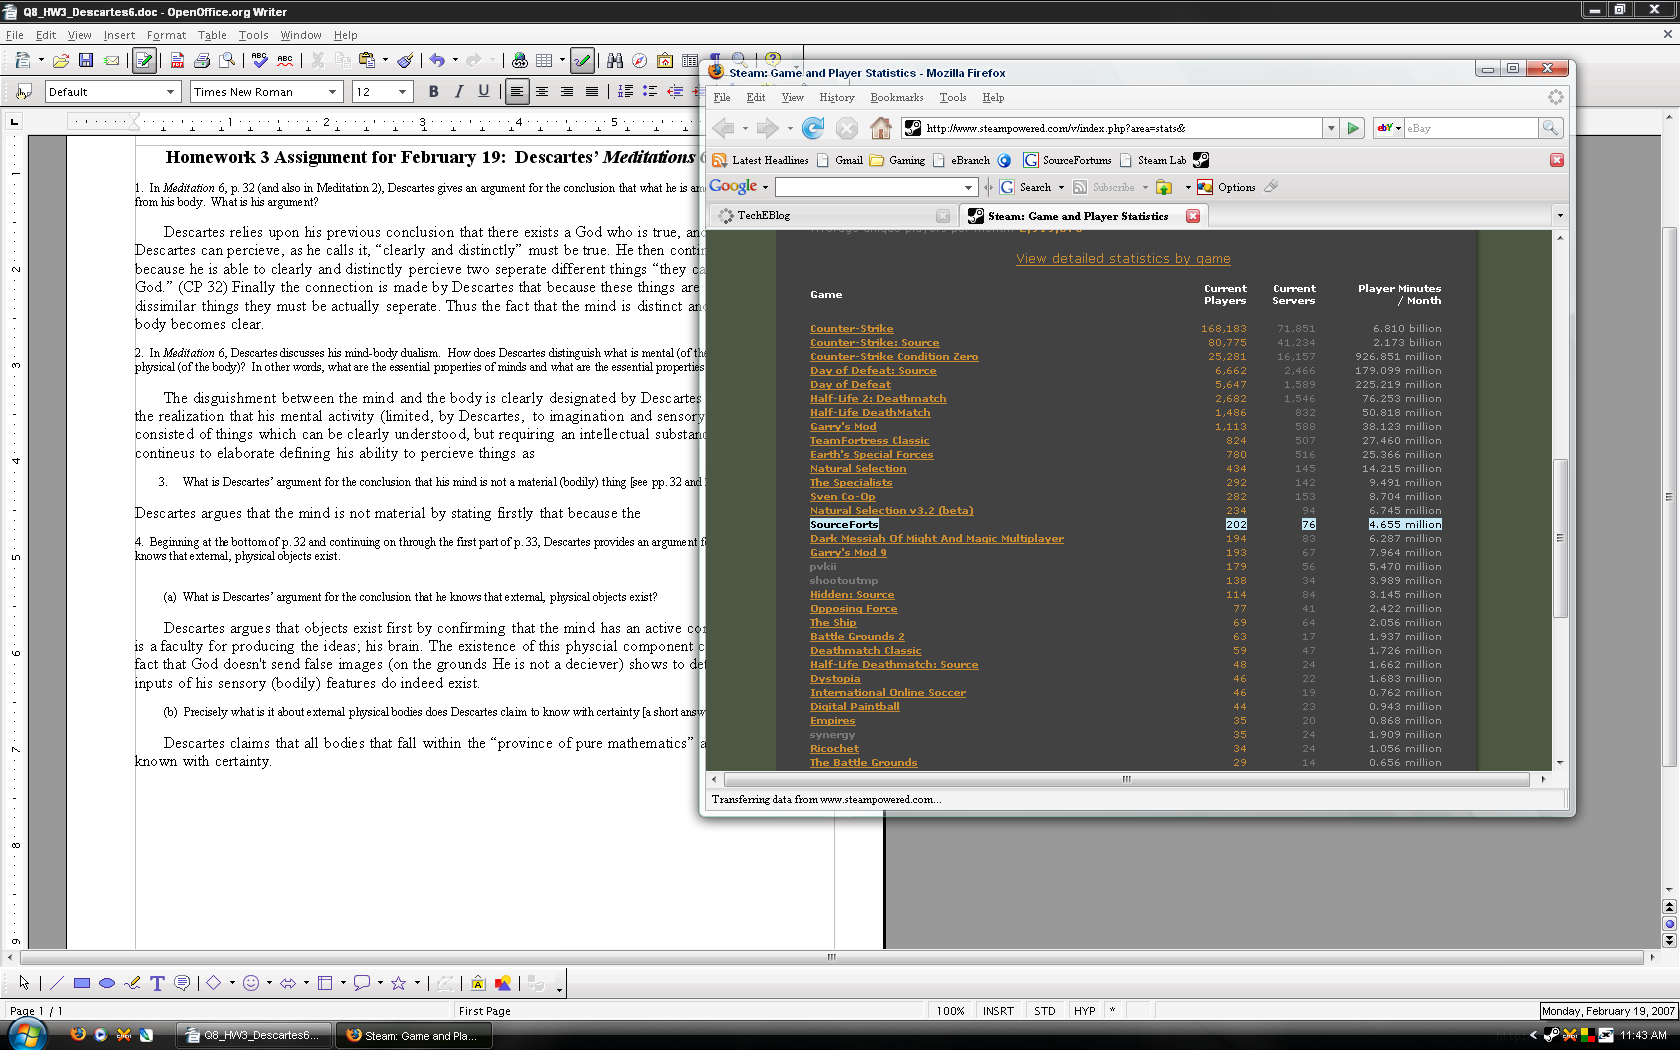Open the Bookmarks menu in Firefox
The height and width of the screenshot is (1050, 1680).
tap(896, 98)
